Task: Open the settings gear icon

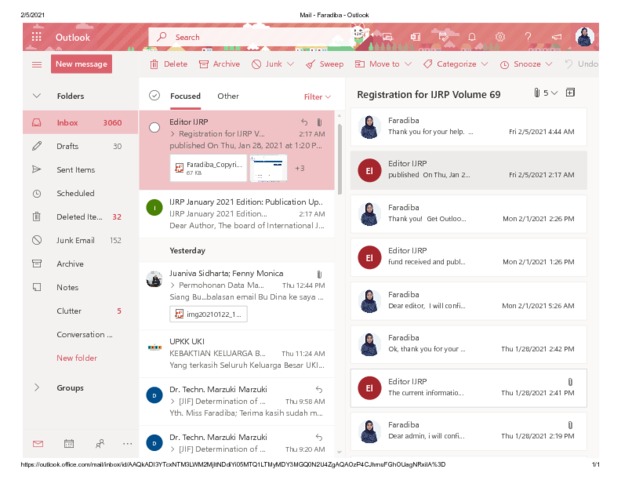Action: click(x=499, y=37)
